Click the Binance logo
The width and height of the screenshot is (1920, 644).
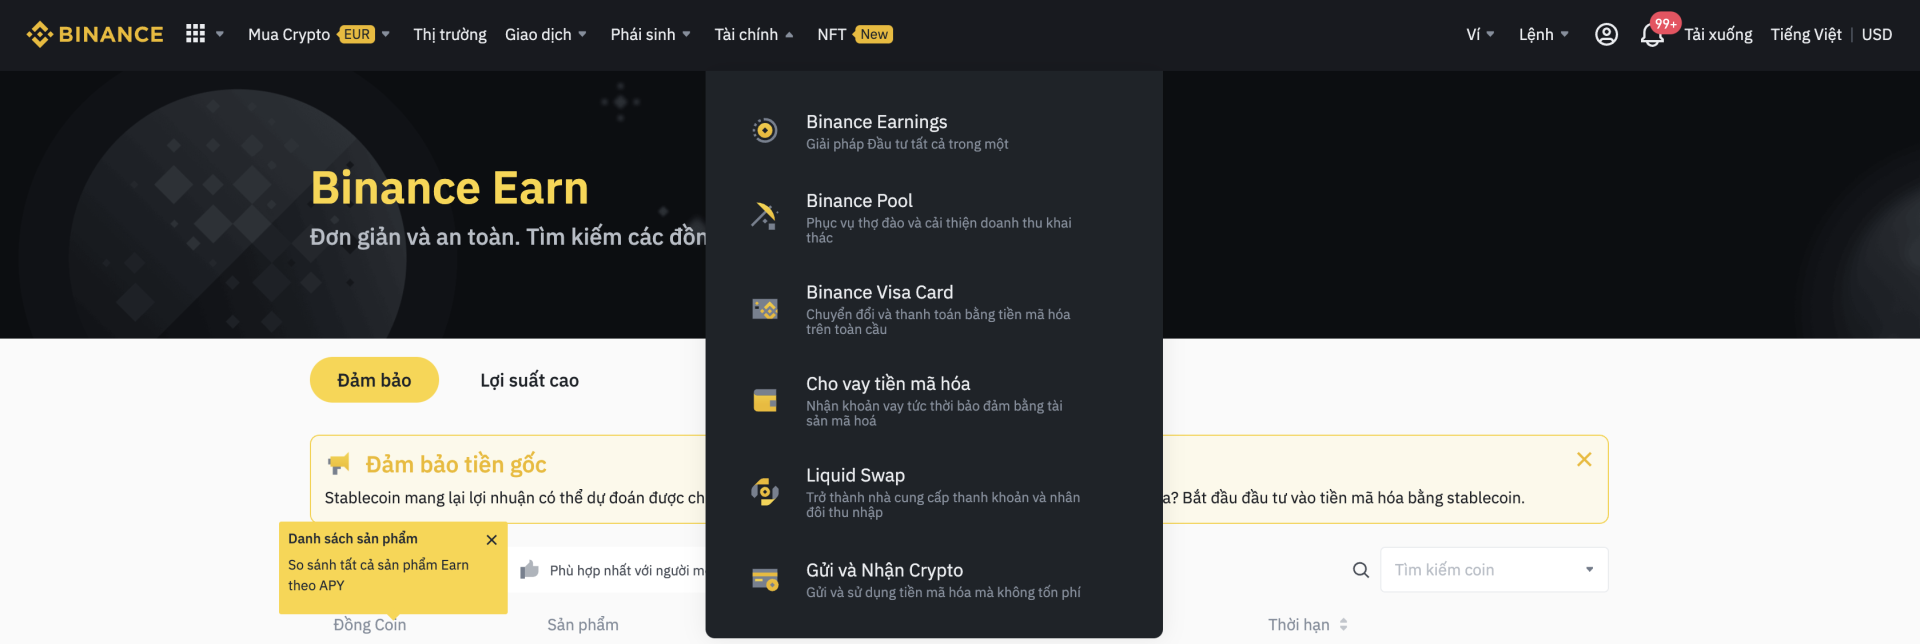[x=95, y=34]
